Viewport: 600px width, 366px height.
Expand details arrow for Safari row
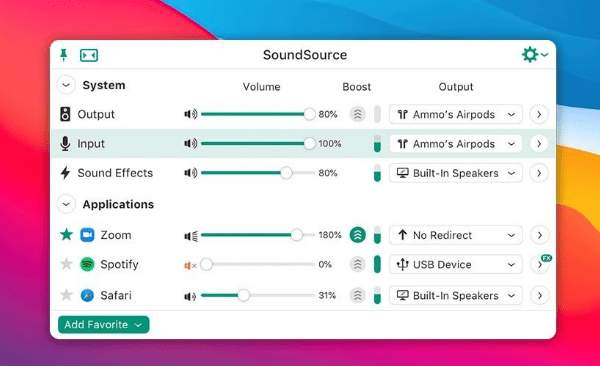(x=539, y=296)
